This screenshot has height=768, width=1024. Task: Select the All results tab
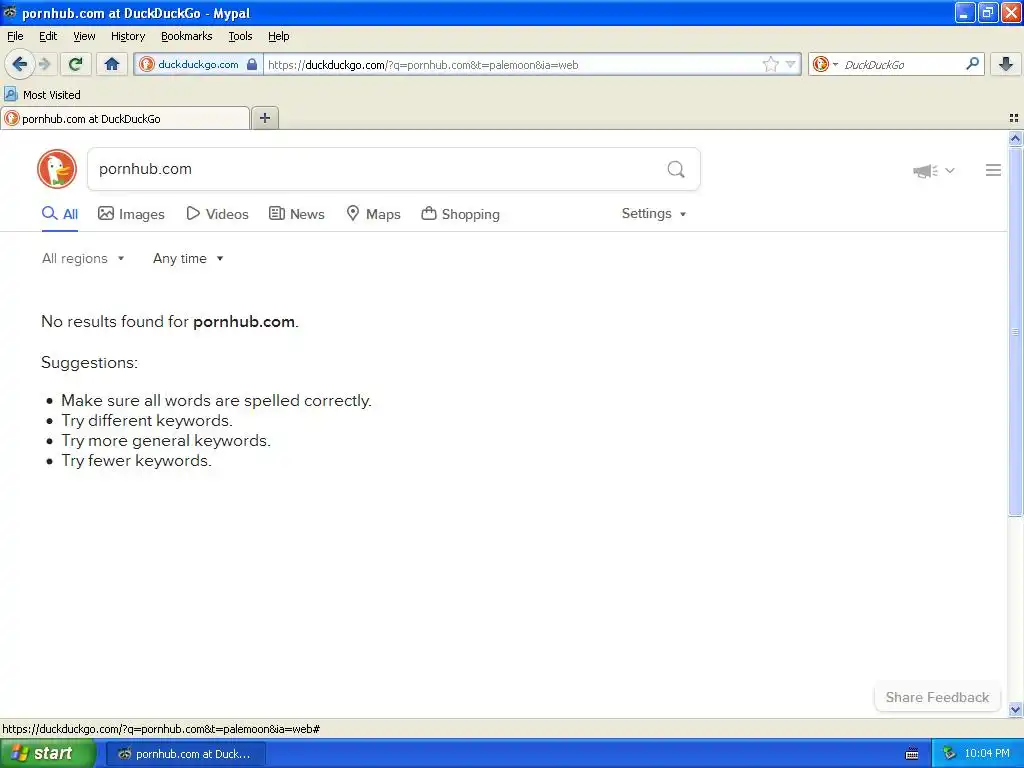tap(59, 214)
